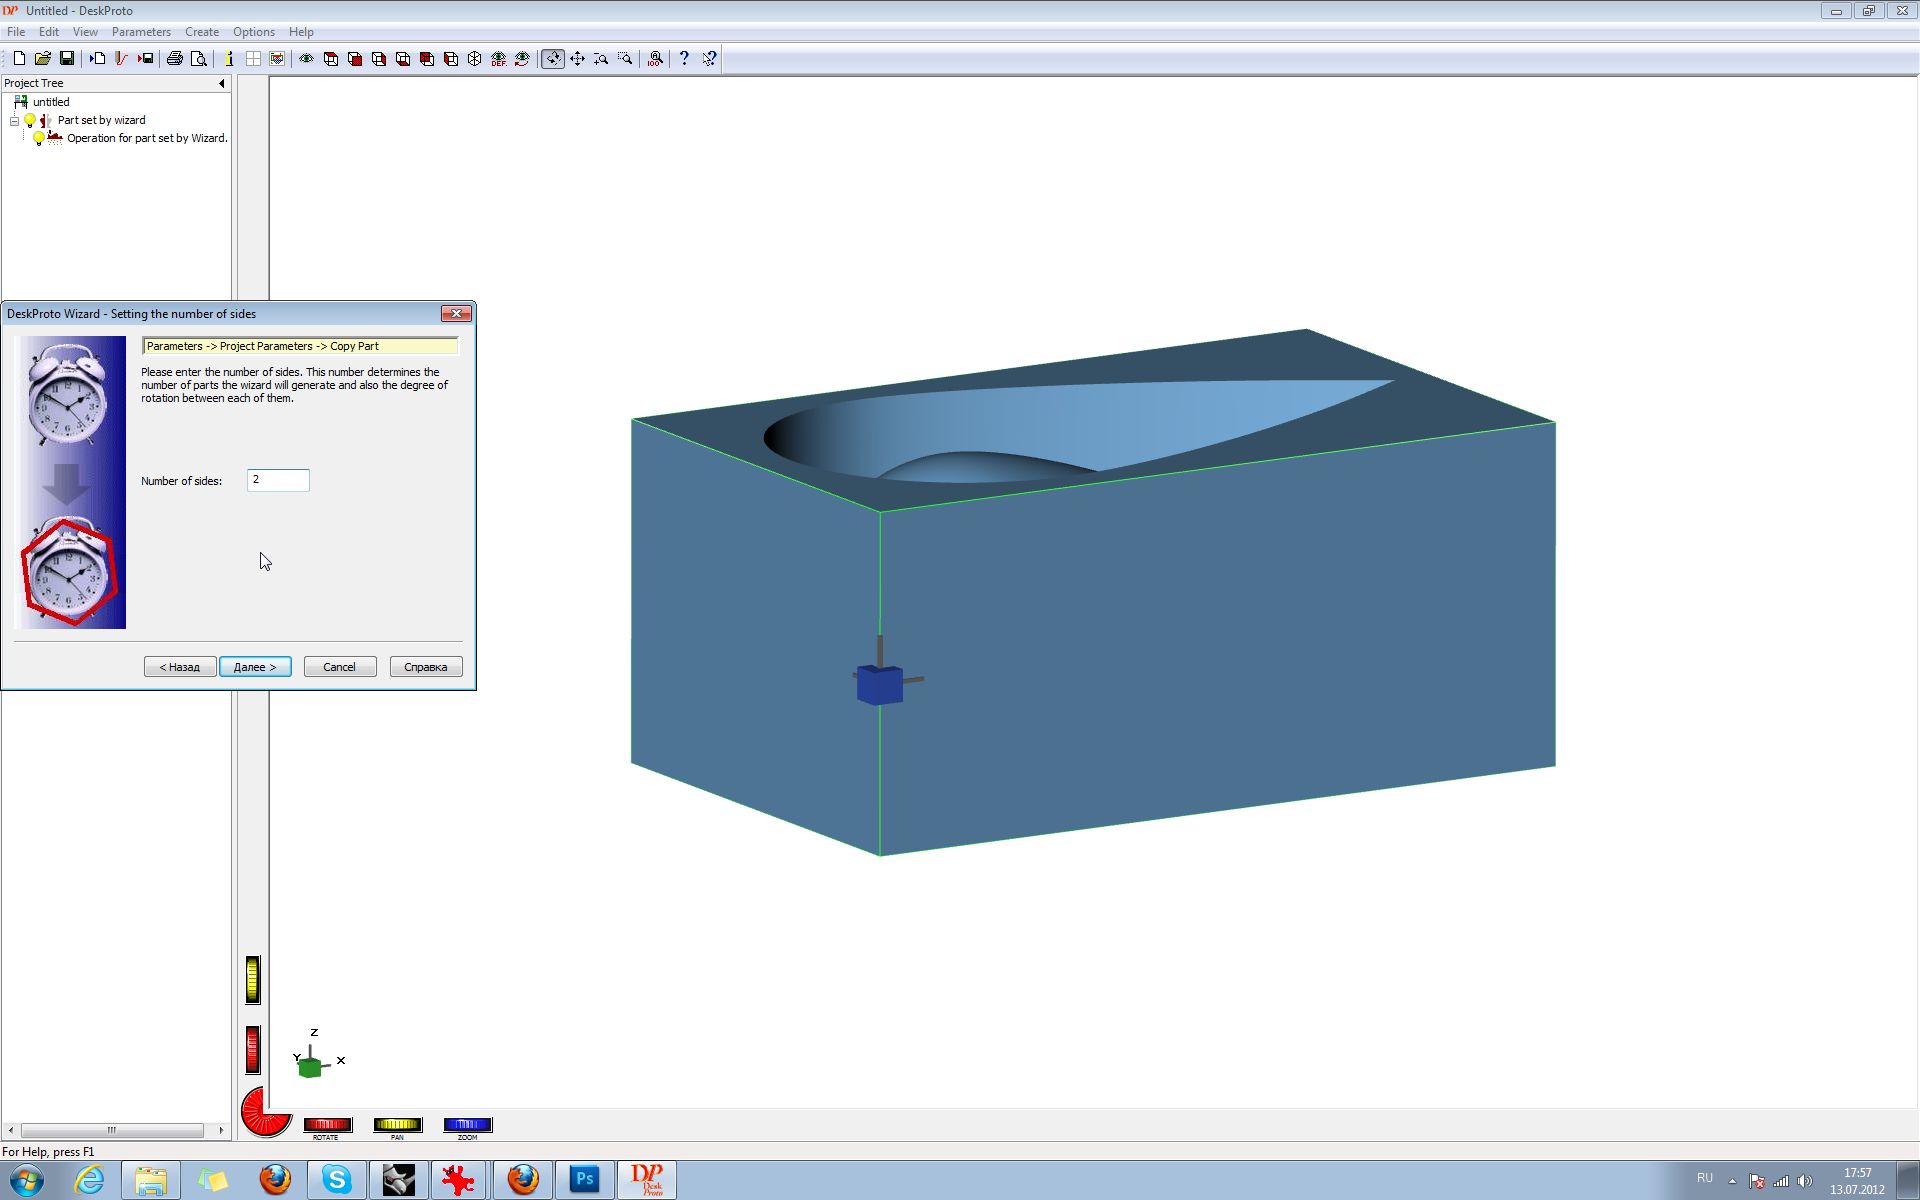The width and height of the screenshot is (1920, 1200).
Task: Toggle light bulb of the wizard Operation
Action: point(39,138)
